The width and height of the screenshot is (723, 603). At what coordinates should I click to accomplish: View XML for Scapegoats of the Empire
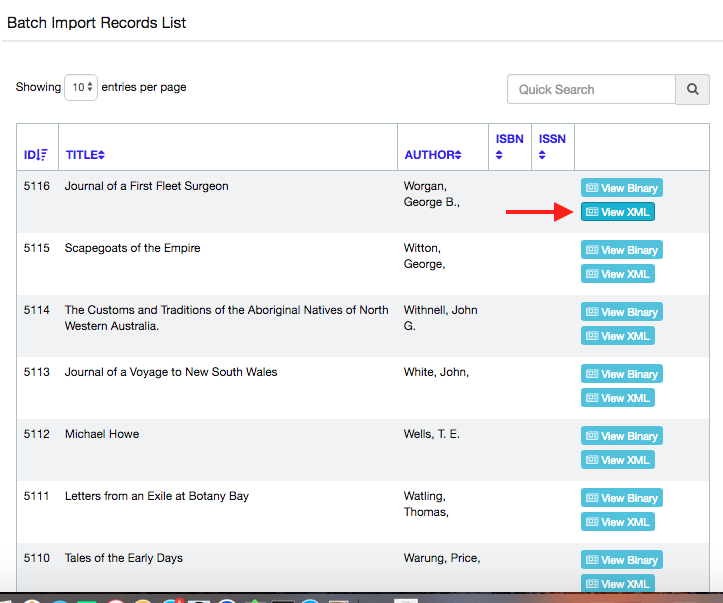[x=617, y=274]
